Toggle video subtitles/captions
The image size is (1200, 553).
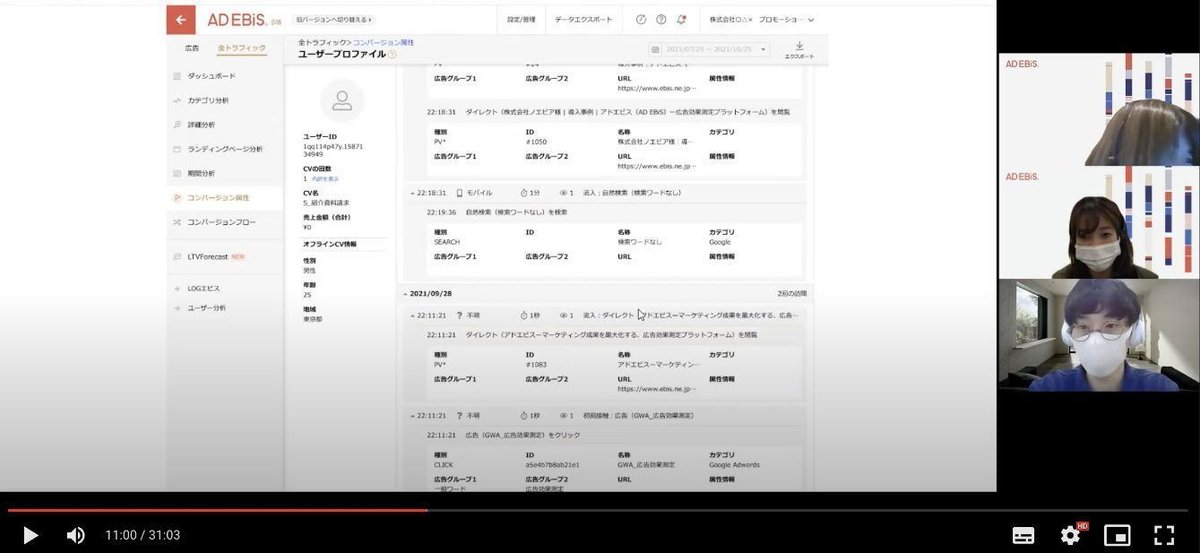click(x=1023, y=535)
